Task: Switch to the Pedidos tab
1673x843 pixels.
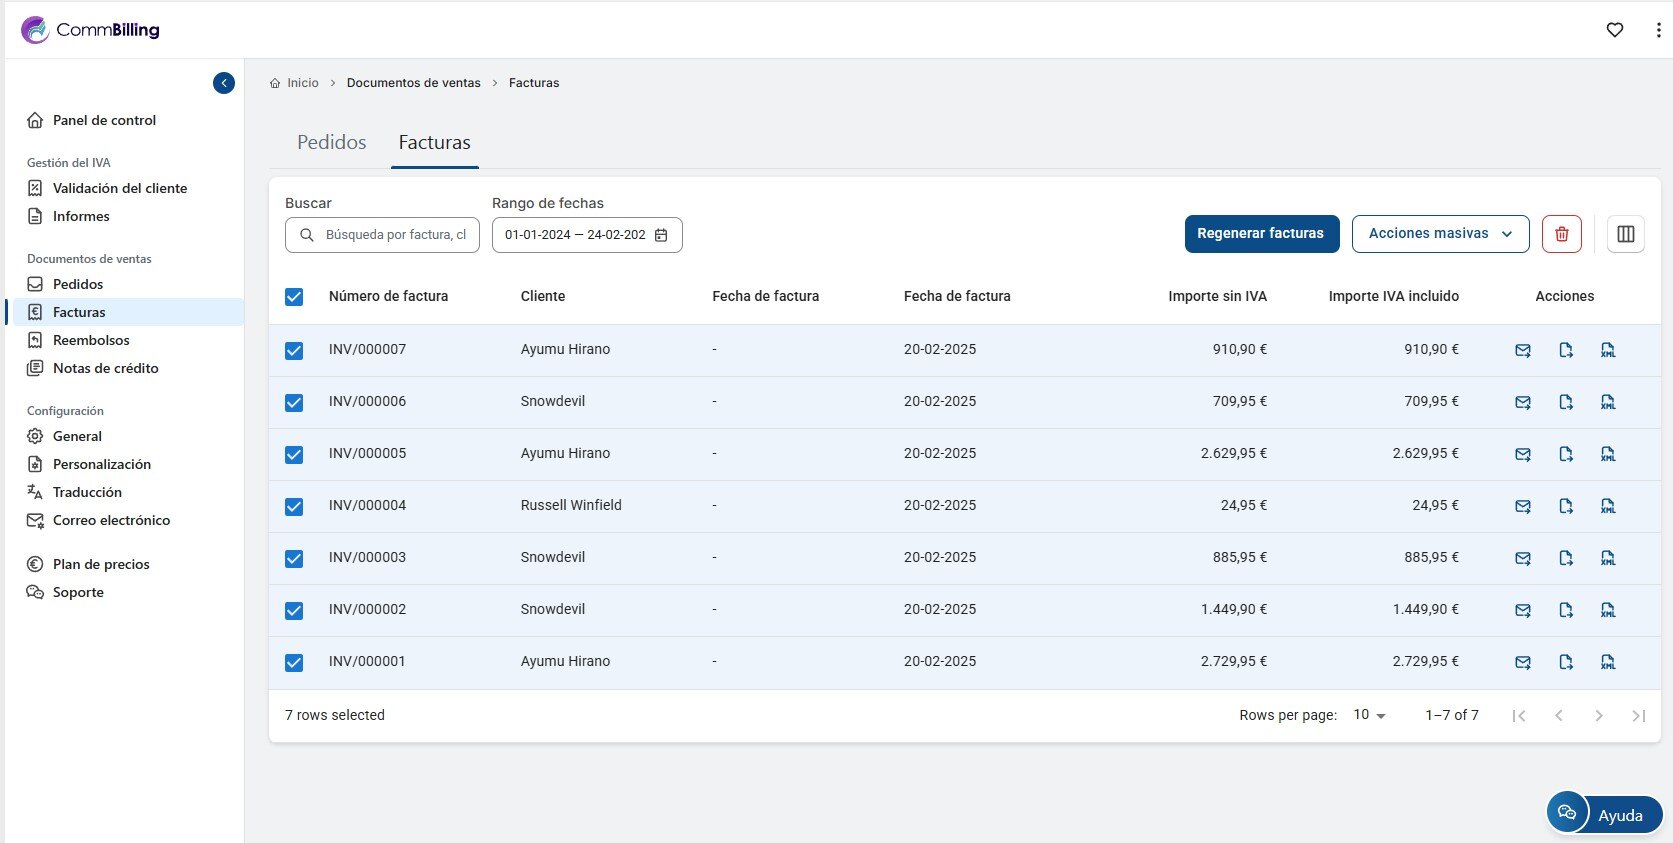Action: [331, 143]
